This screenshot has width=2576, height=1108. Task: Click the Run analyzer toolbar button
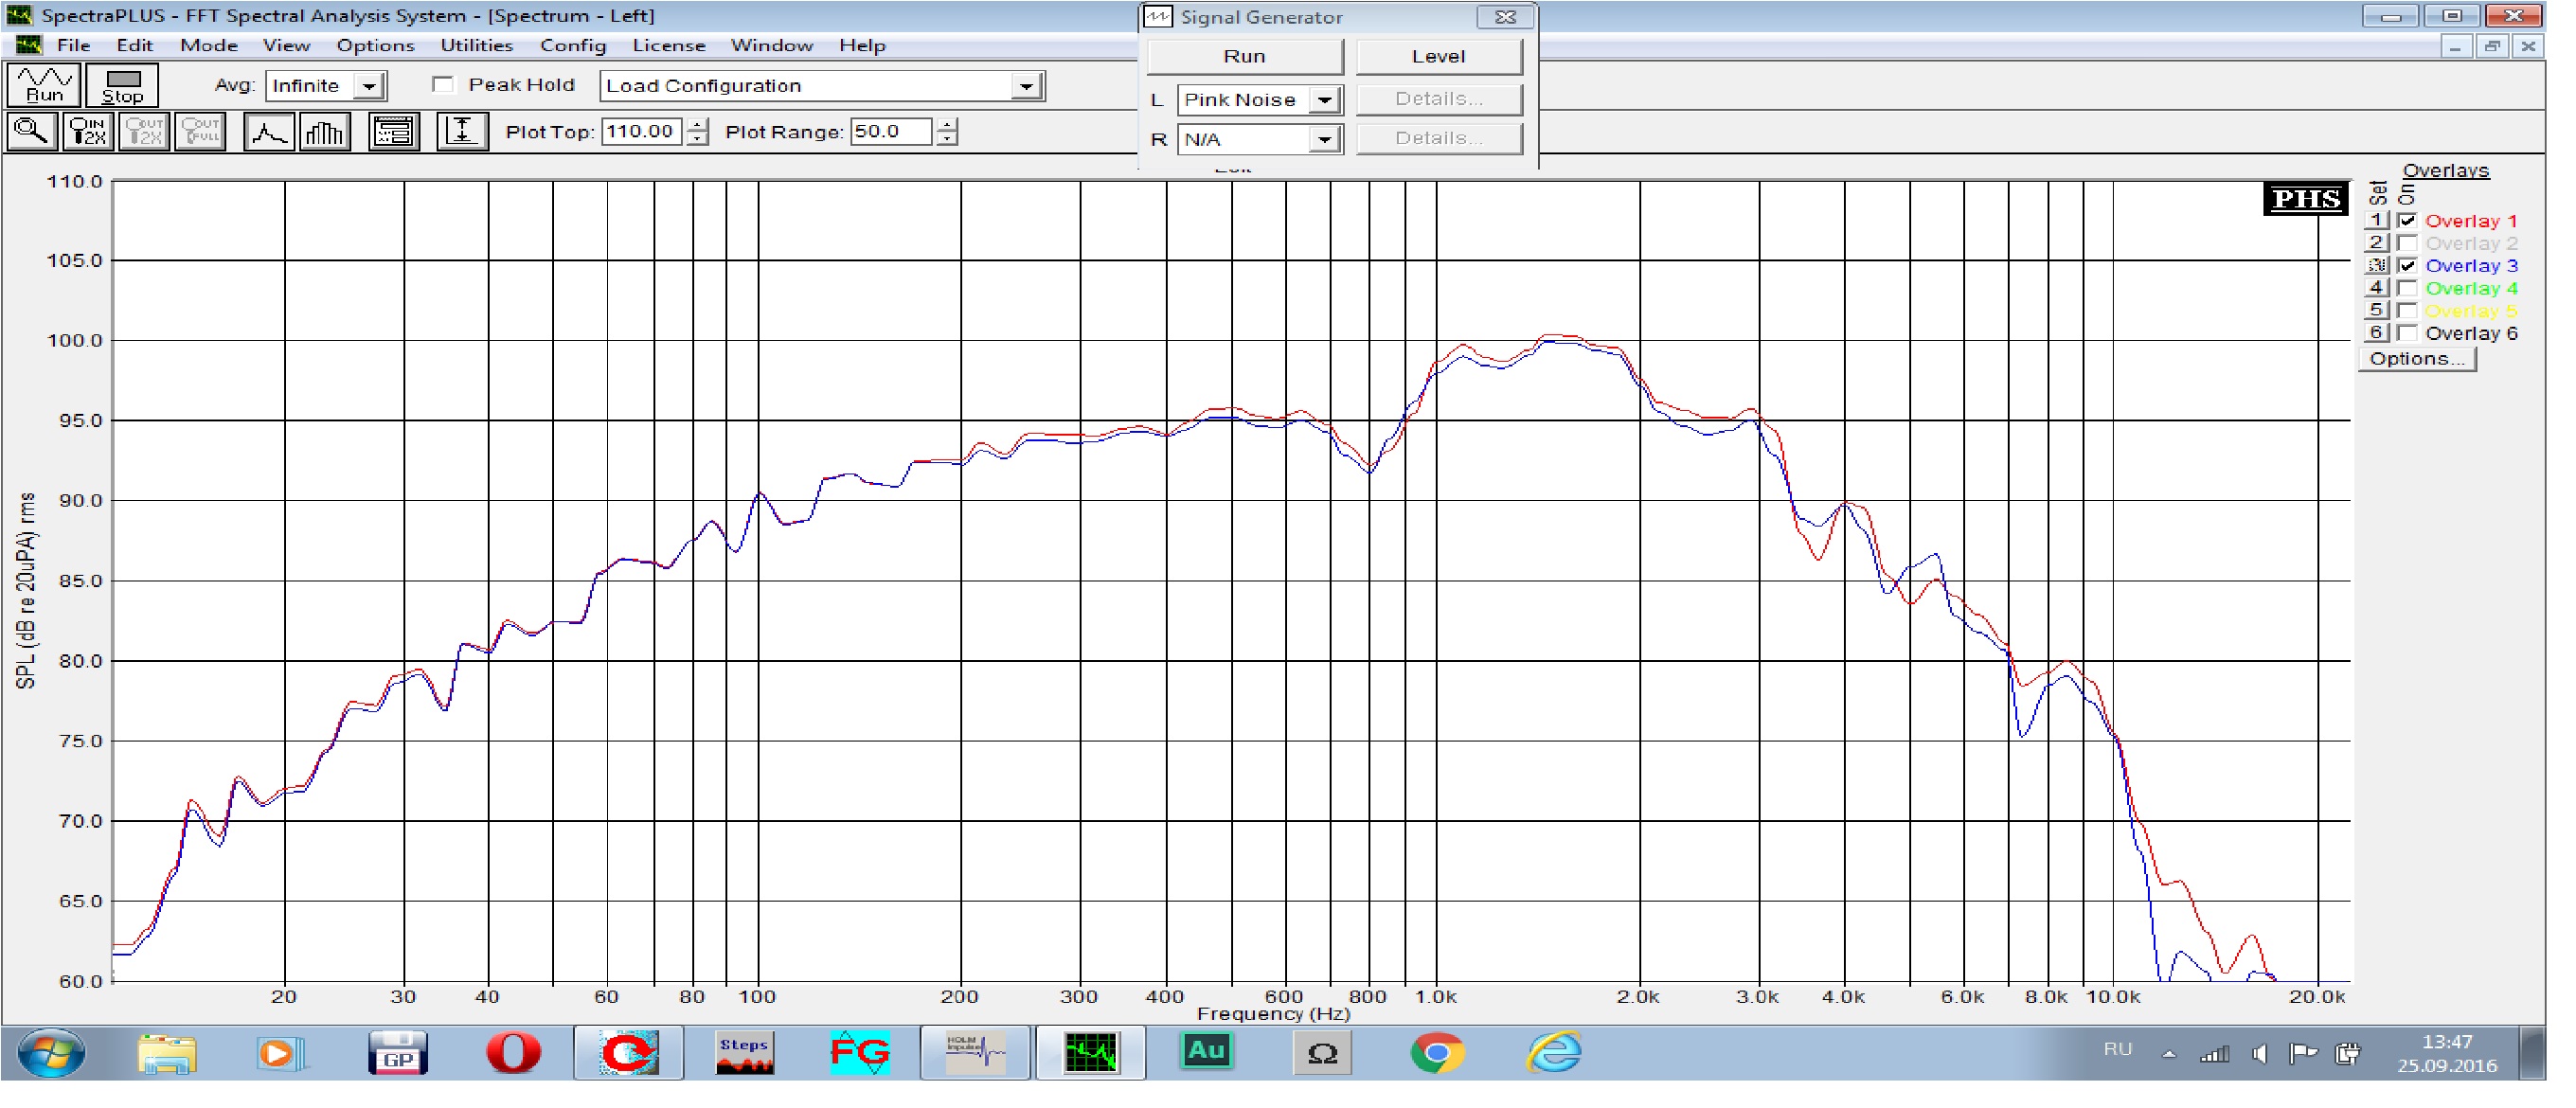click(x=44, y=85)
